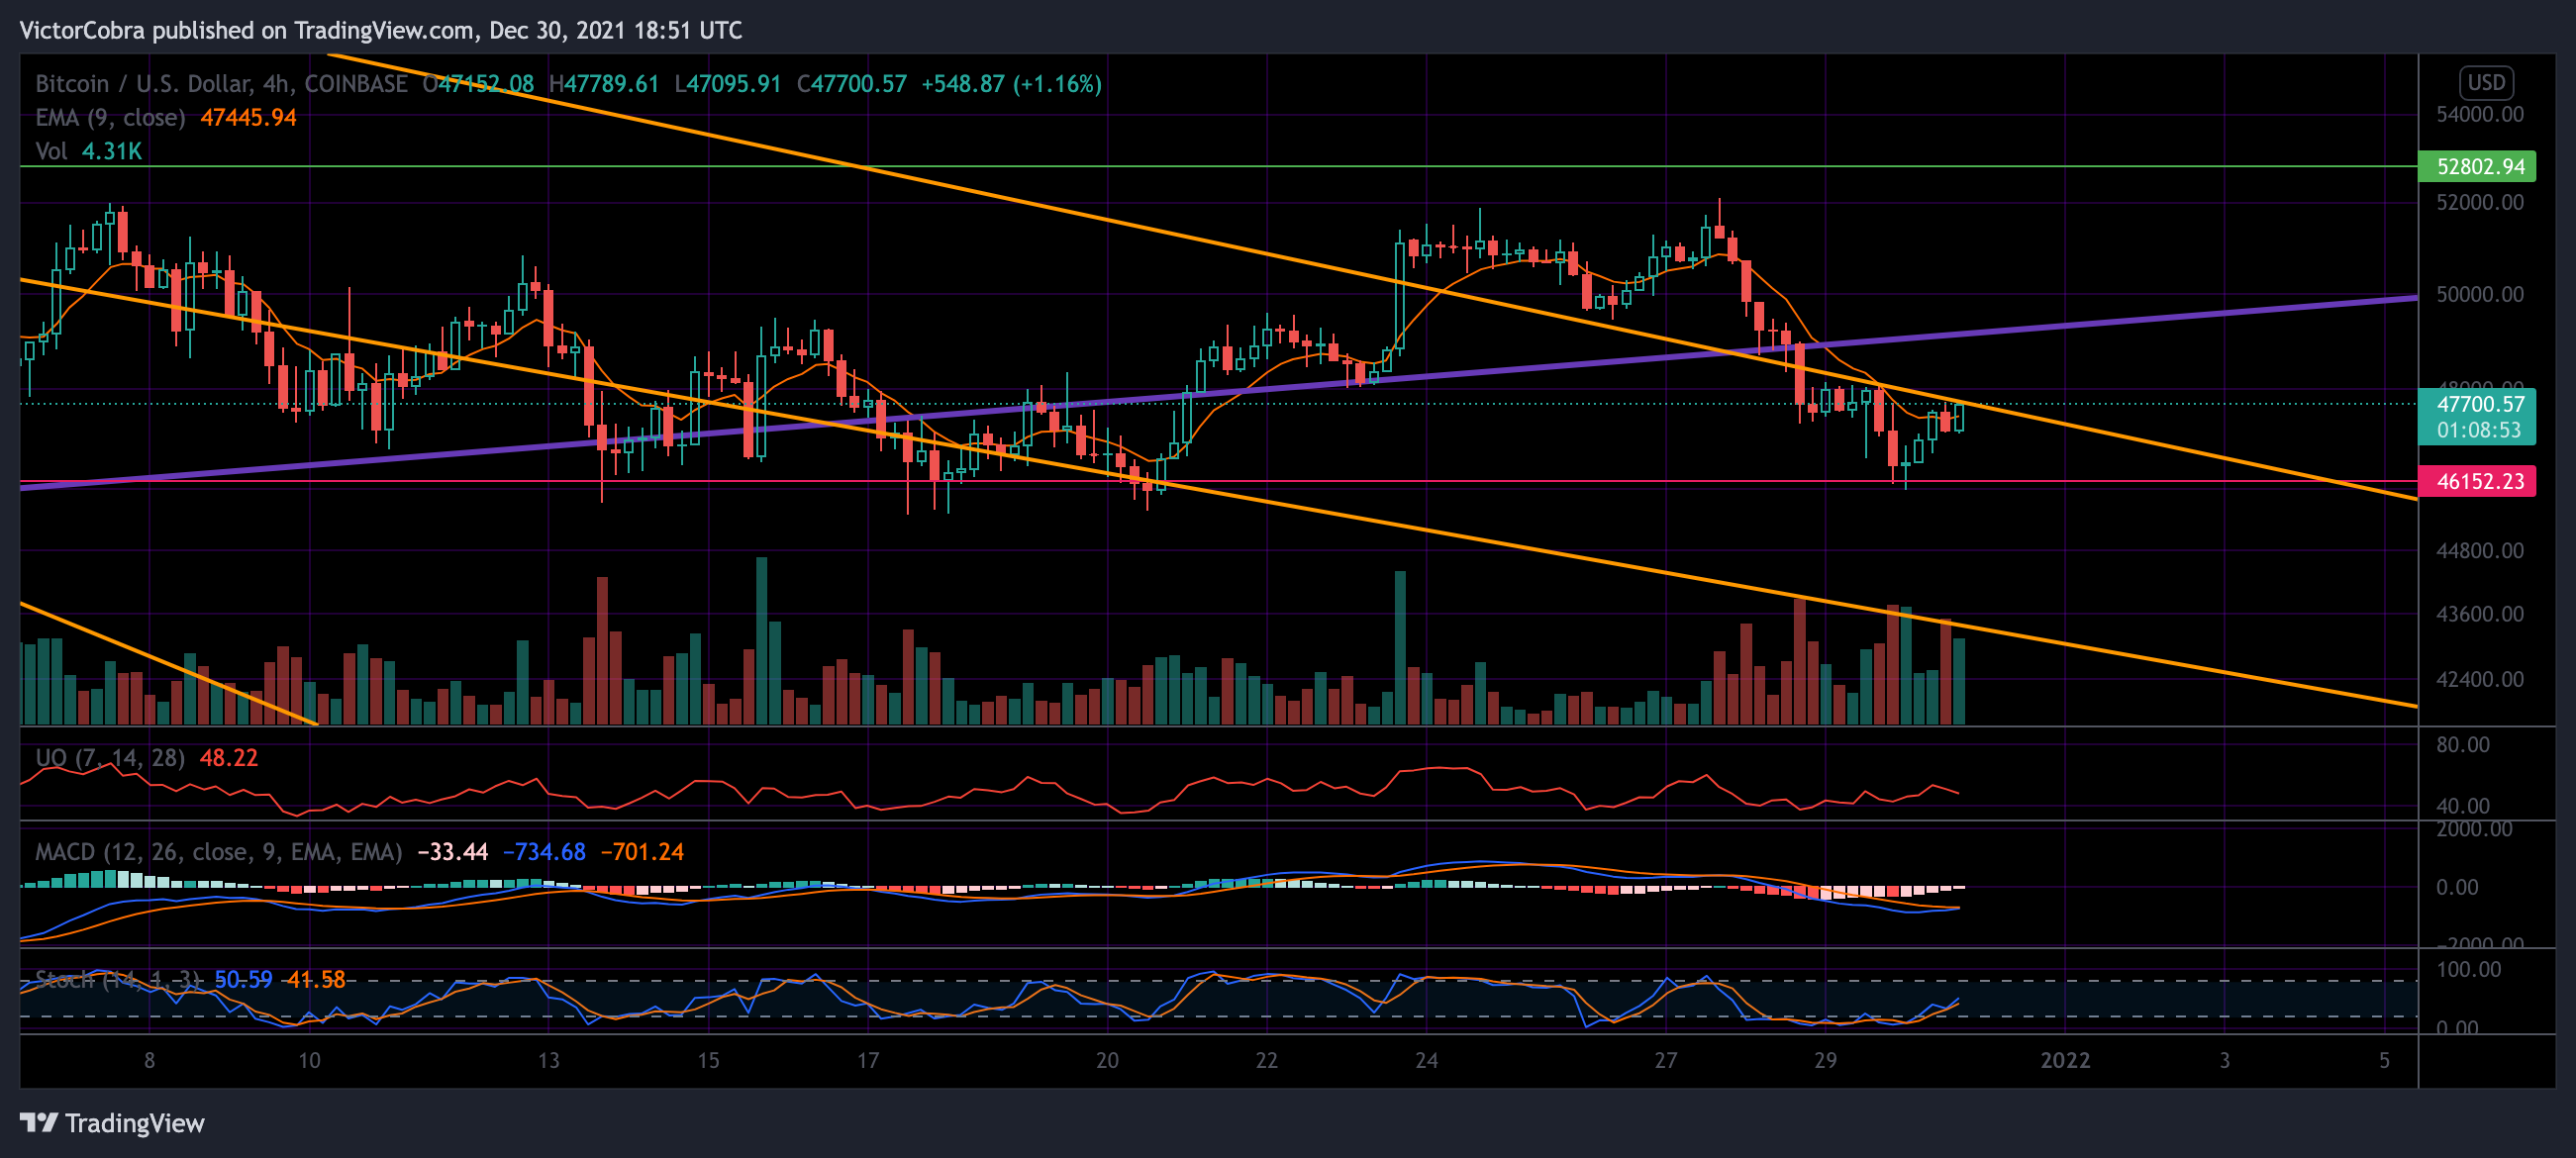Screen dimensions: 2576x1158
Task: Select the 52802.94 green price label
Action: (2476, 166)
